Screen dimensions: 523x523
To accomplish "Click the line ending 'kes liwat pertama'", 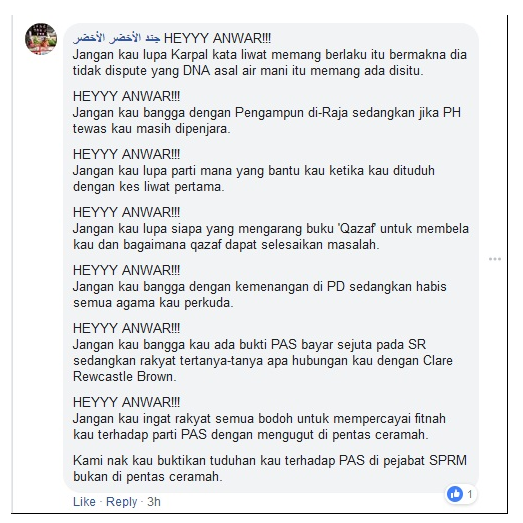I will 149,187.
